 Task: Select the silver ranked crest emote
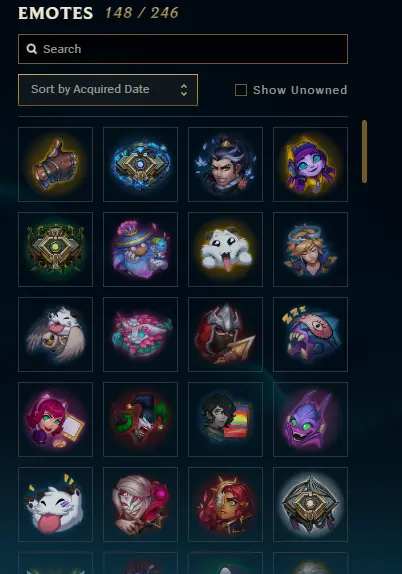[310, 504]
